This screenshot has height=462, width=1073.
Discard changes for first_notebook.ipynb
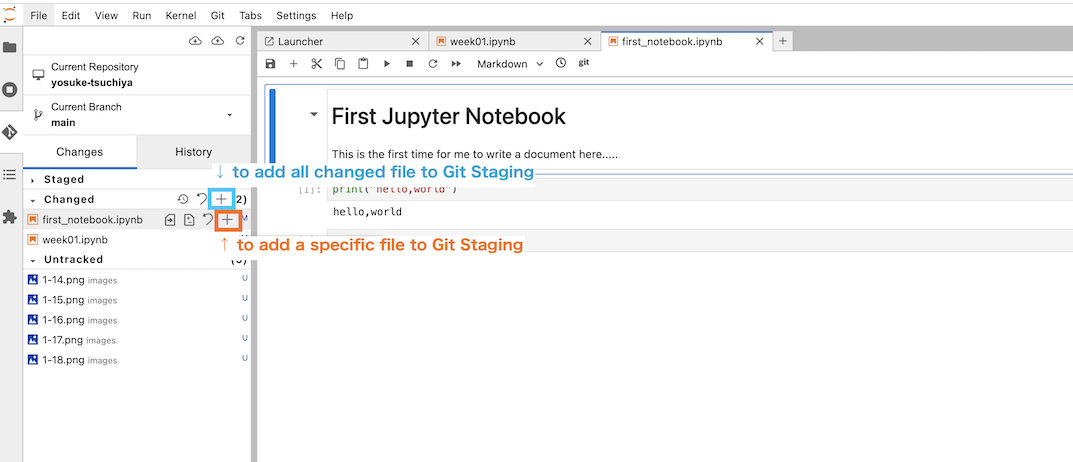(x=208, y=219)
